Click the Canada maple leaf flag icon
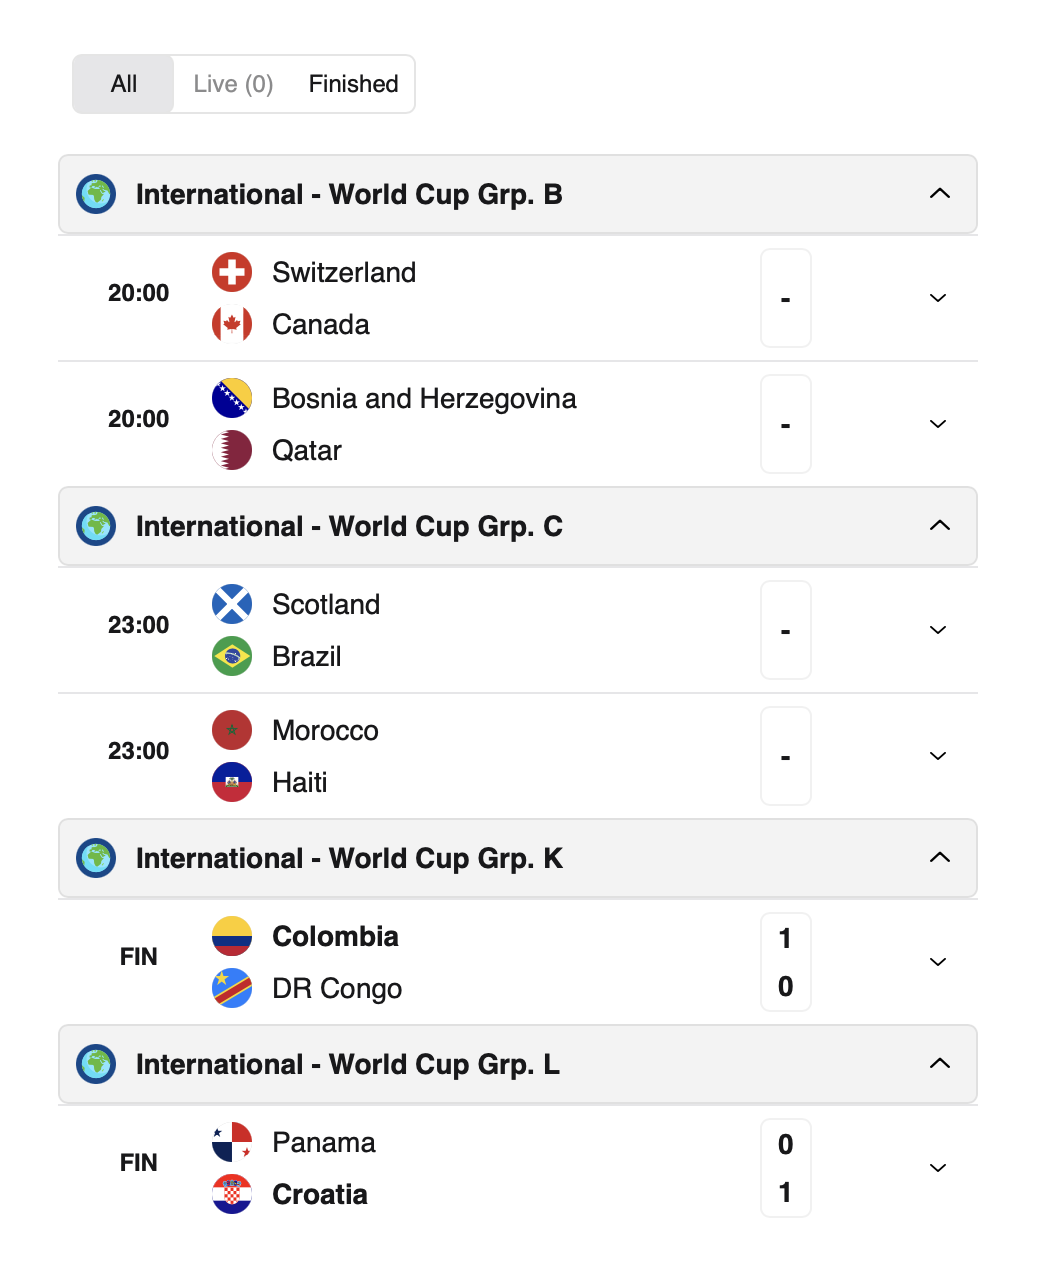This screenshot has width=1040, height=1282. [232, 324]
